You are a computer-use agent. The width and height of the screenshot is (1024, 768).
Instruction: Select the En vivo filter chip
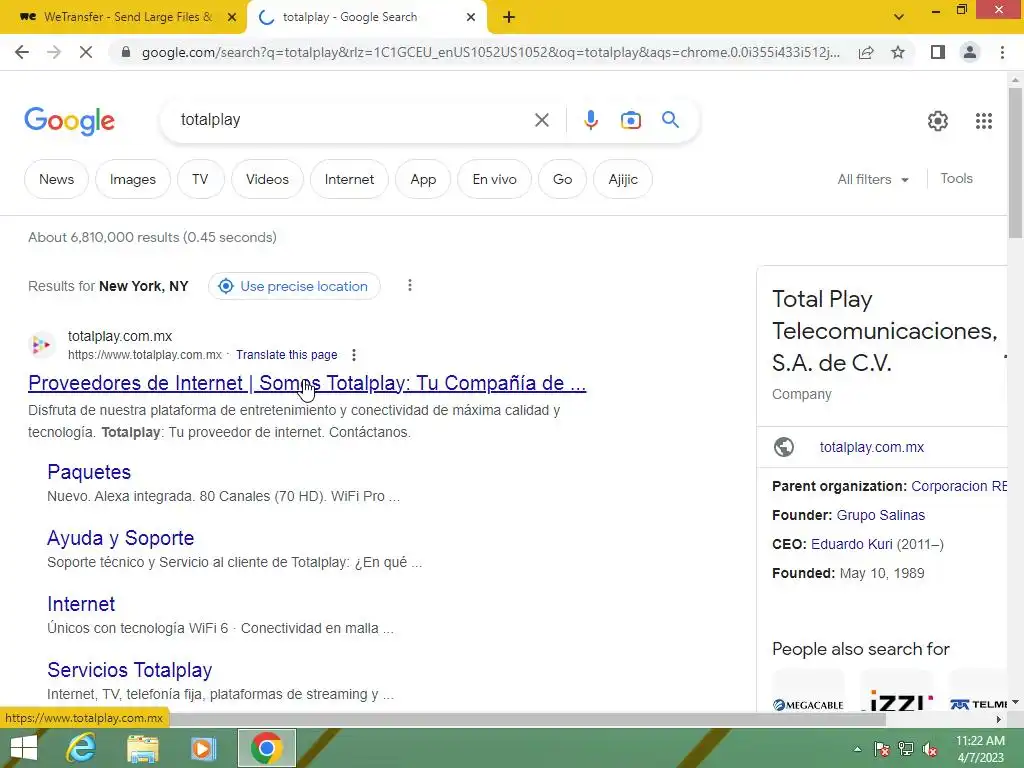pos(494,179)
